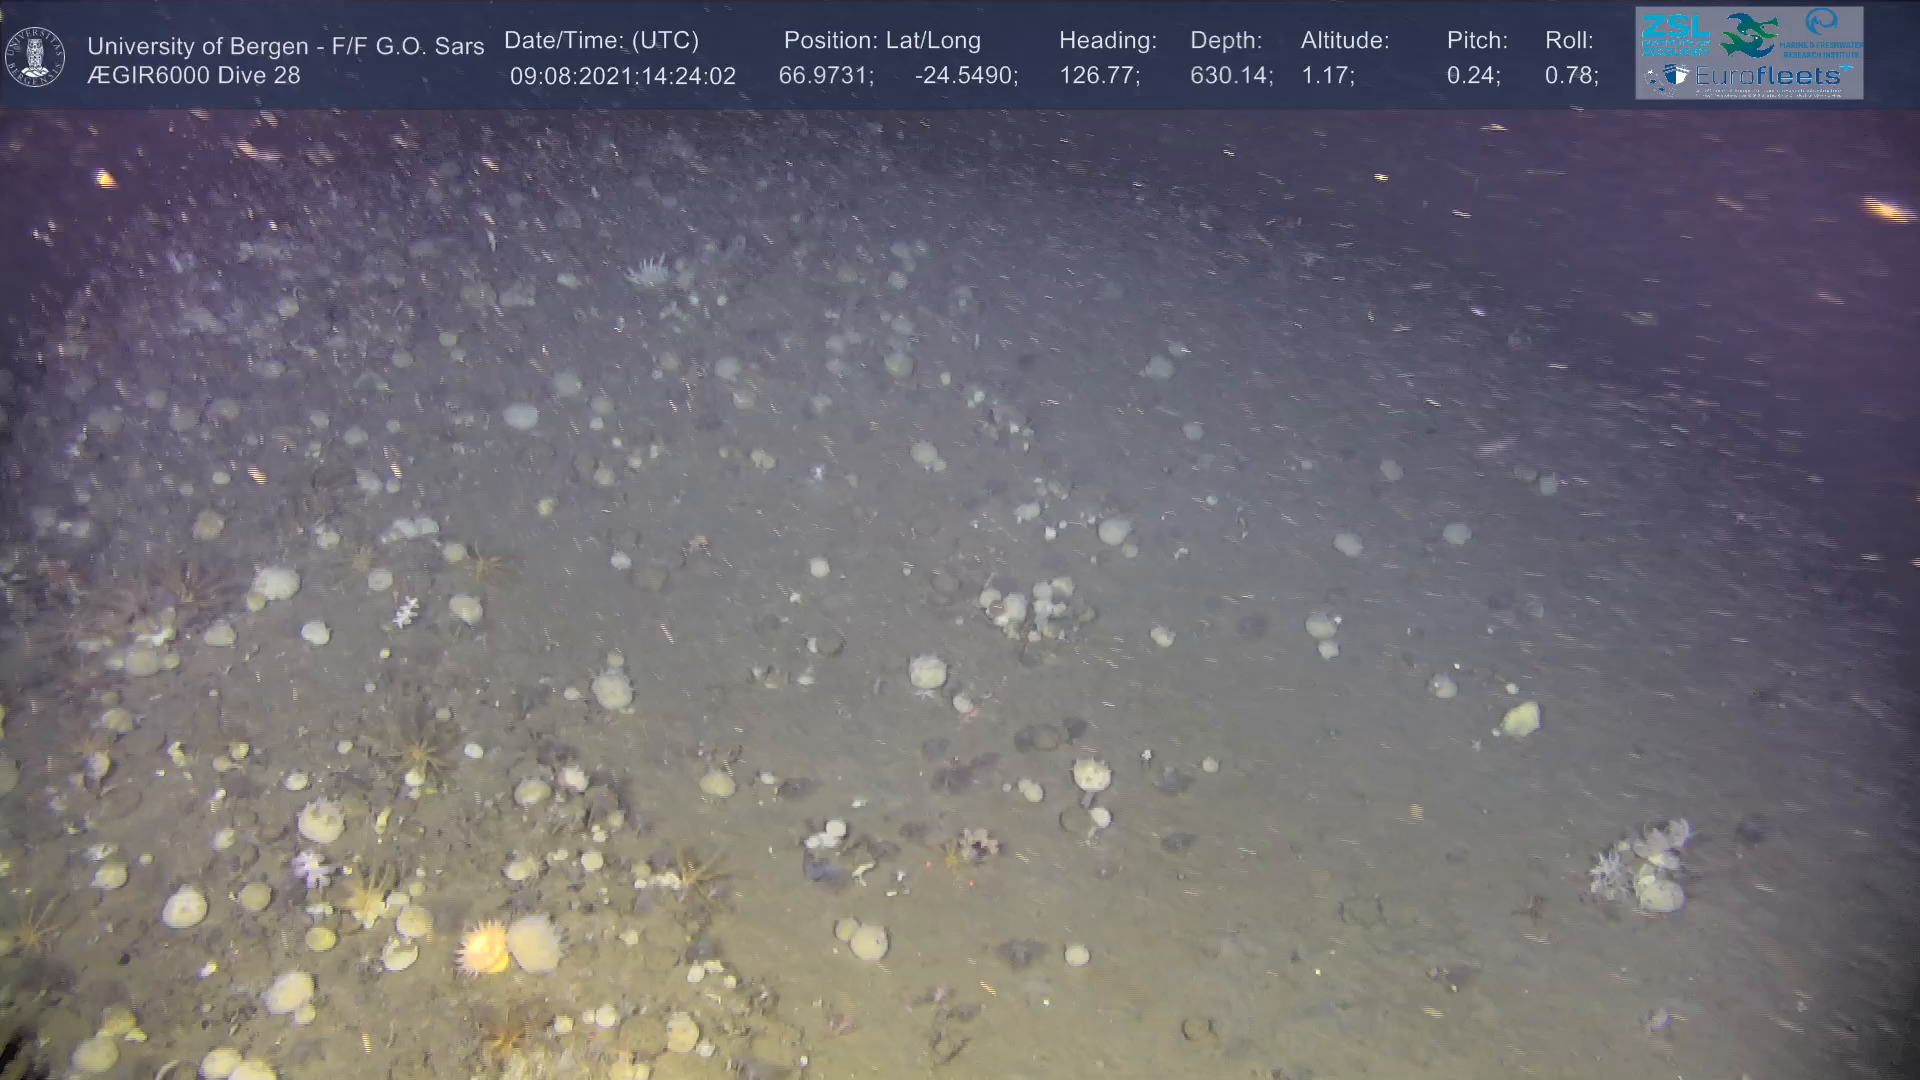The width and height of the screenshot is (1920, 1080).
Task: Click the Depth value 630.14
Action: point(1230,76)
